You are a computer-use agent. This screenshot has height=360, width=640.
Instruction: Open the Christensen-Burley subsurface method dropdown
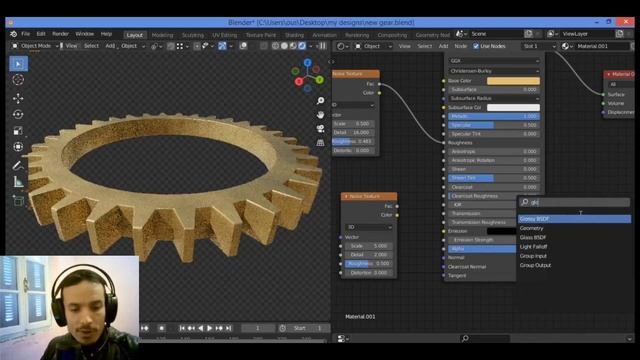pyautogui.click(x=494, y=71)
